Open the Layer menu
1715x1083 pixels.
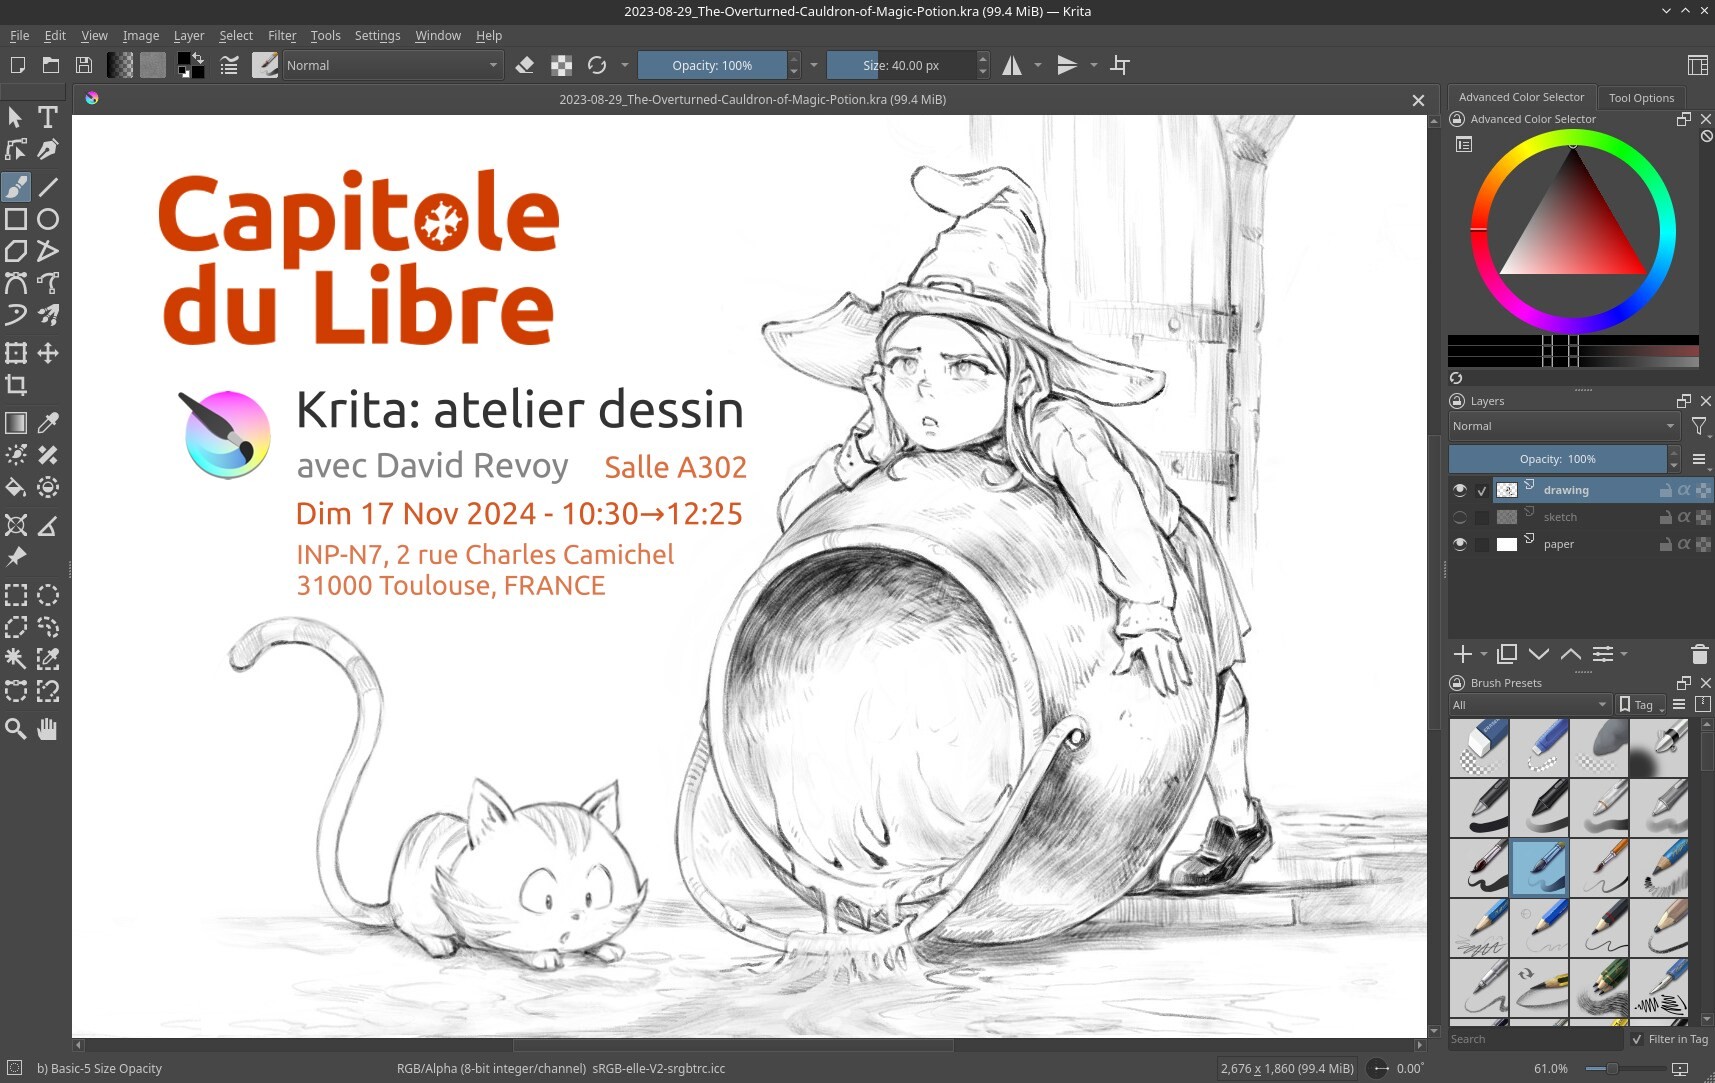189,35
